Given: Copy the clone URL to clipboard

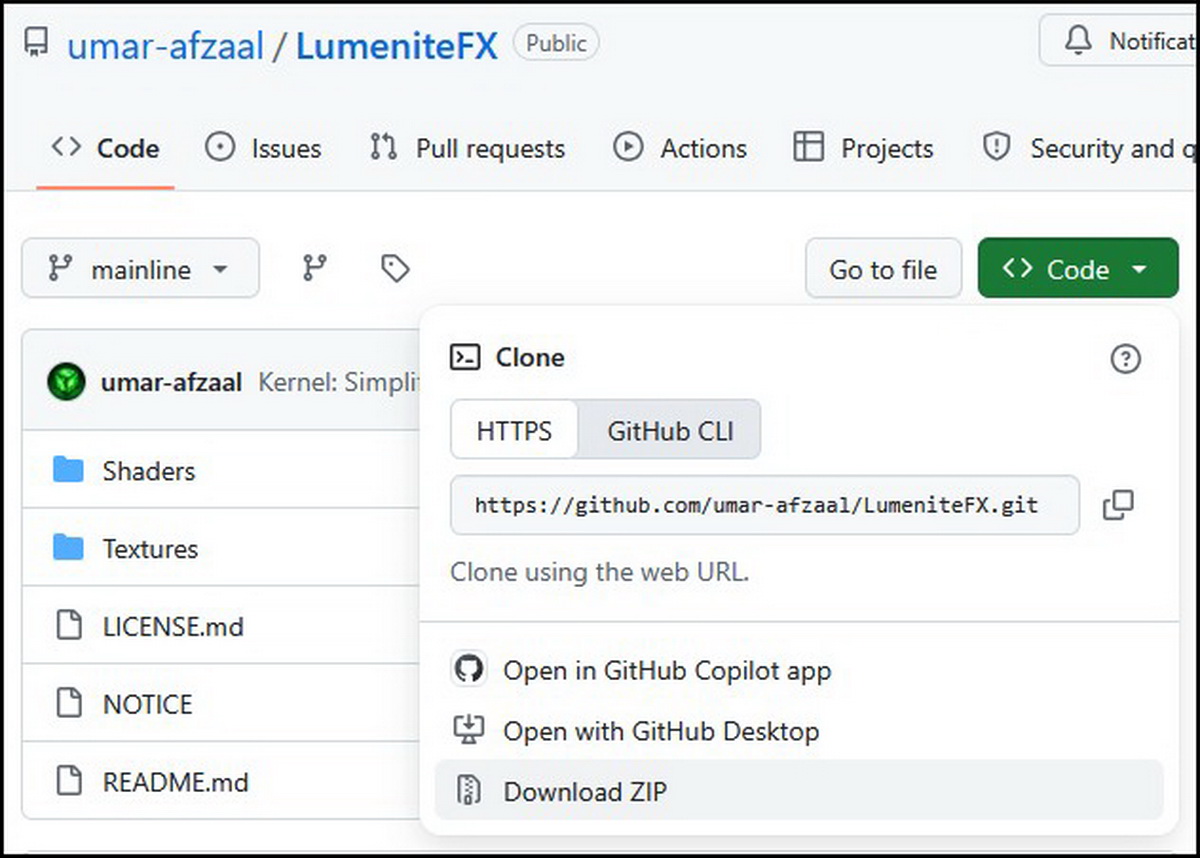Looking at the screenshot, I should point(1118,505).
